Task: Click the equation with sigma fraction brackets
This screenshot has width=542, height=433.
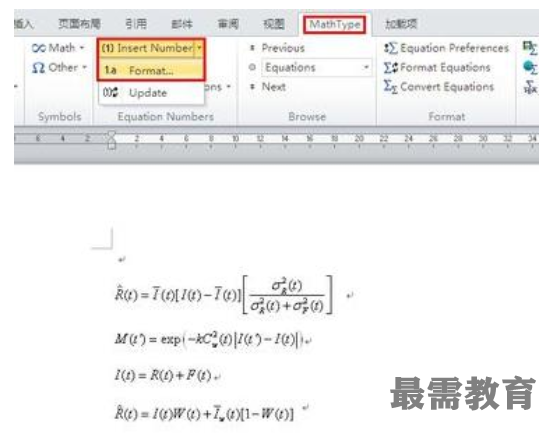Action: (x=224, y=295)
